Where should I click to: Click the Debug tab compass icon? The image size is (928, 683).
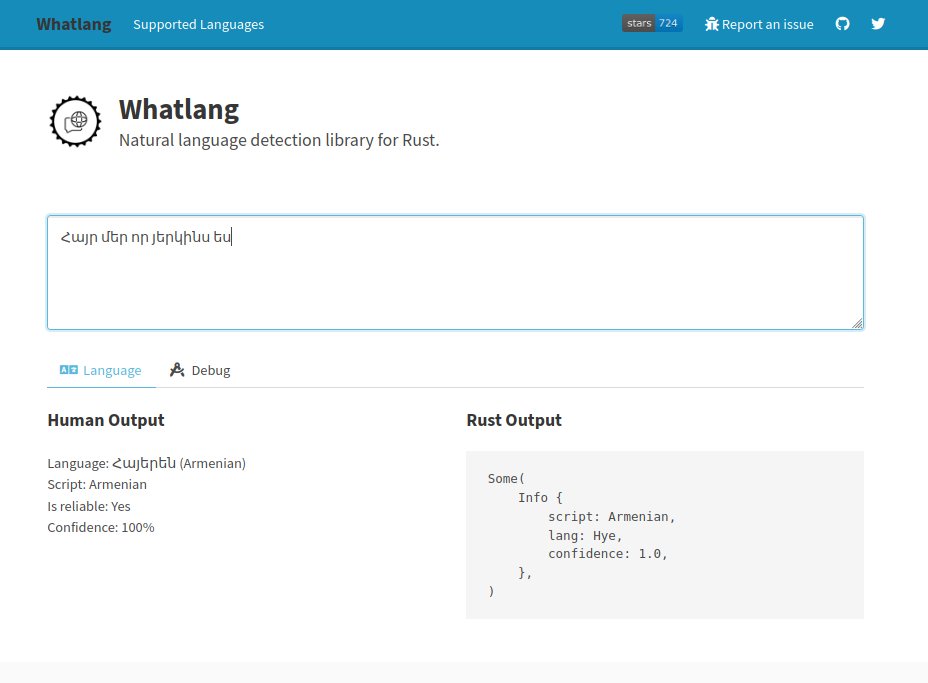pos(177,370)
